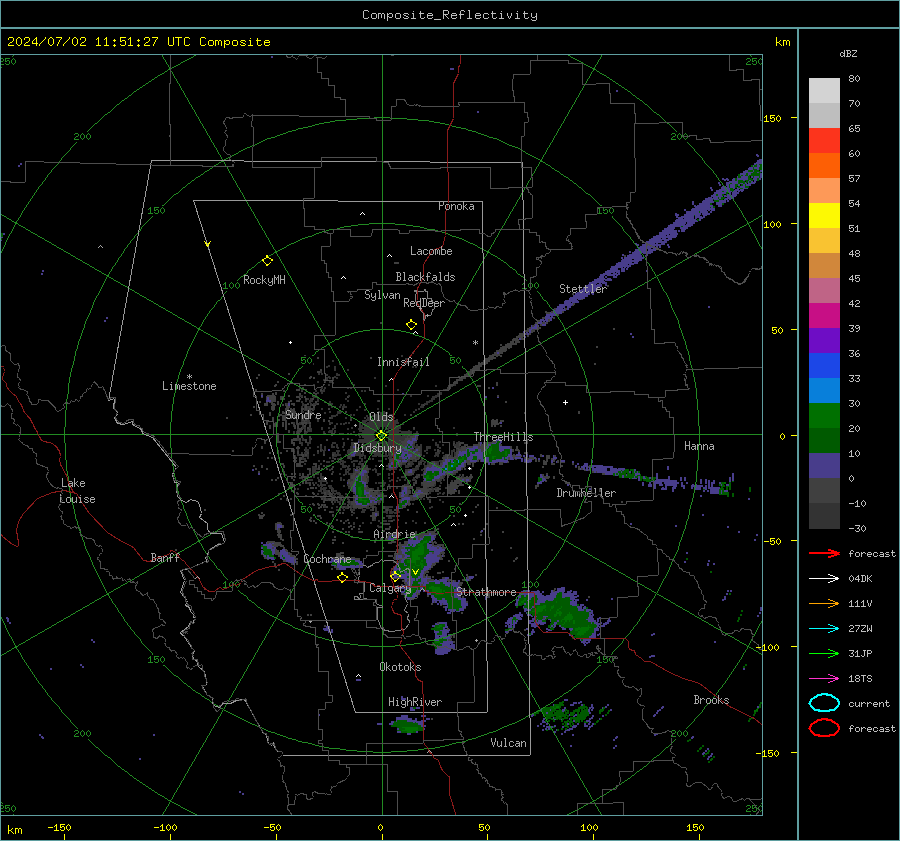Click the magenta 18TS arrow icon
900x841 pixels.
pos(824,679)
